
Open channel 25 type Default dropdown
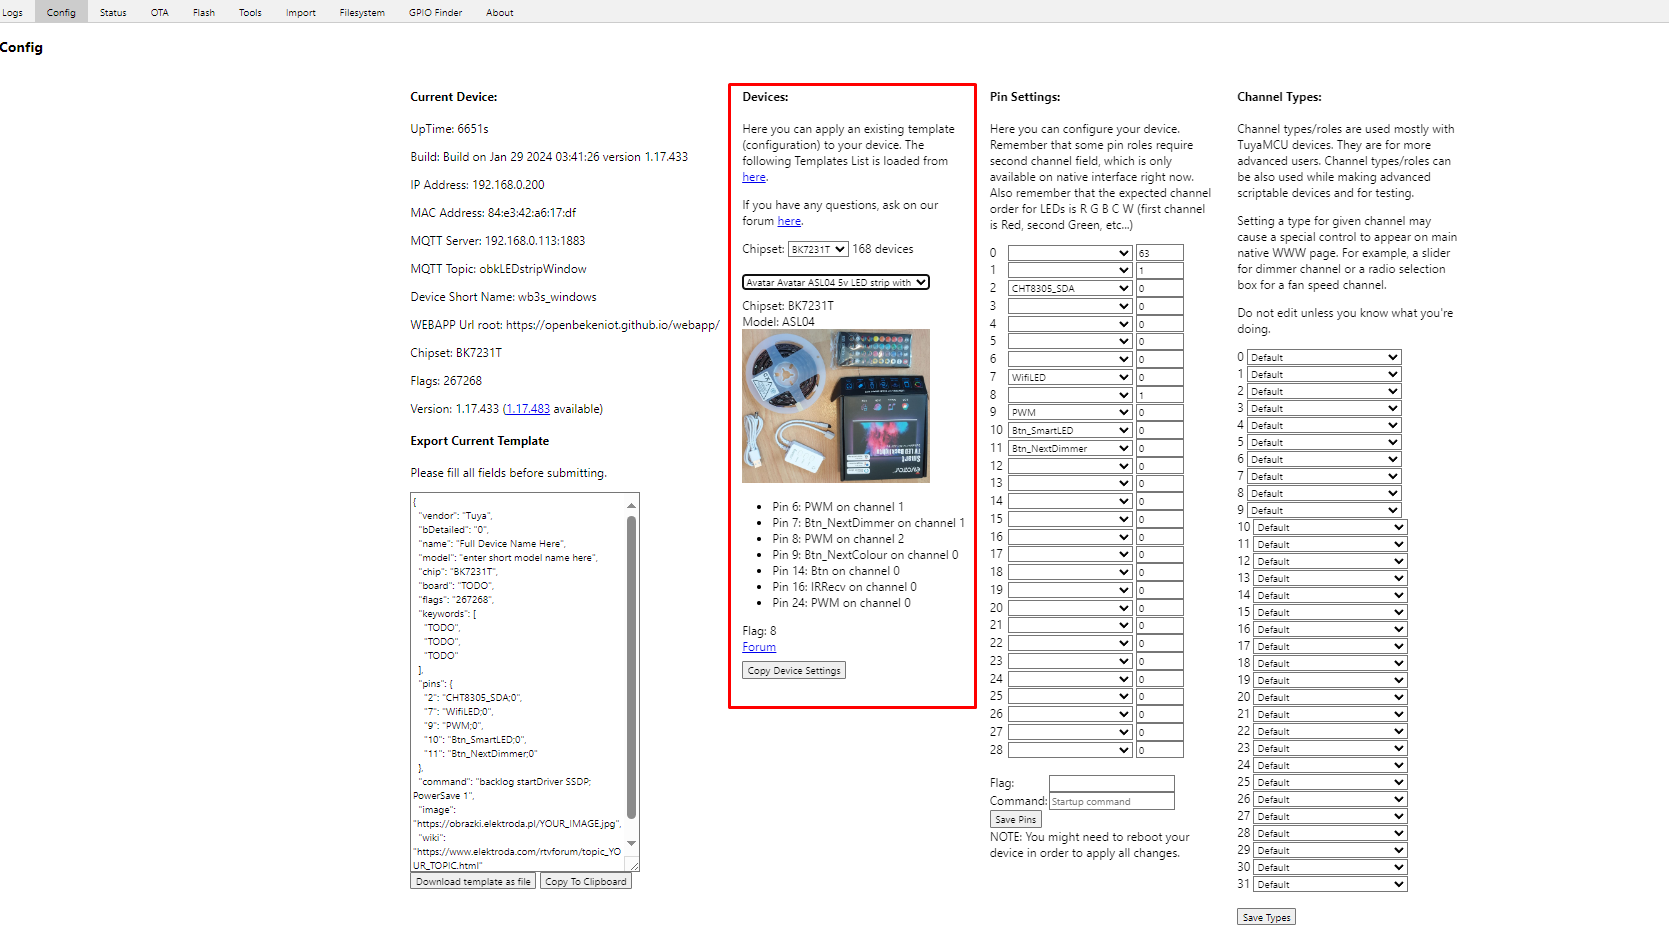point(1330,782)
